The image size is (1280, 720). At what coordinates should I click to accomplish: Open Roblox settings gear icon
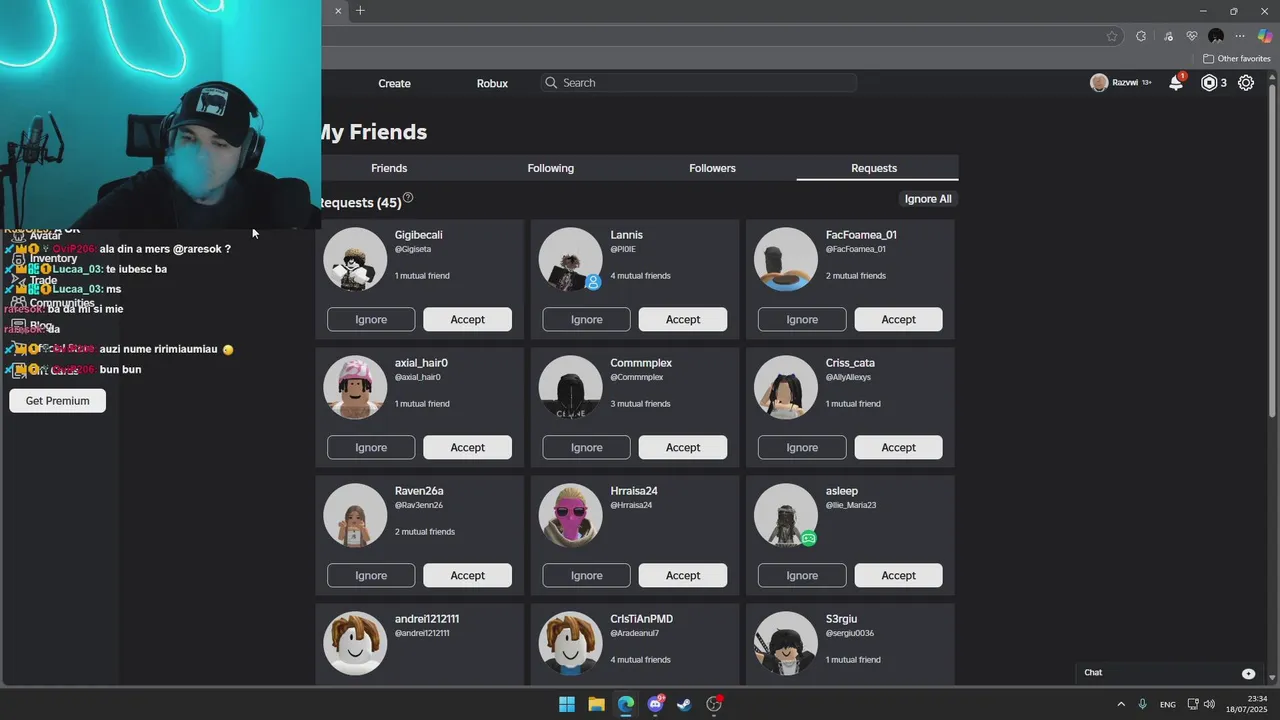[1246, 83]
